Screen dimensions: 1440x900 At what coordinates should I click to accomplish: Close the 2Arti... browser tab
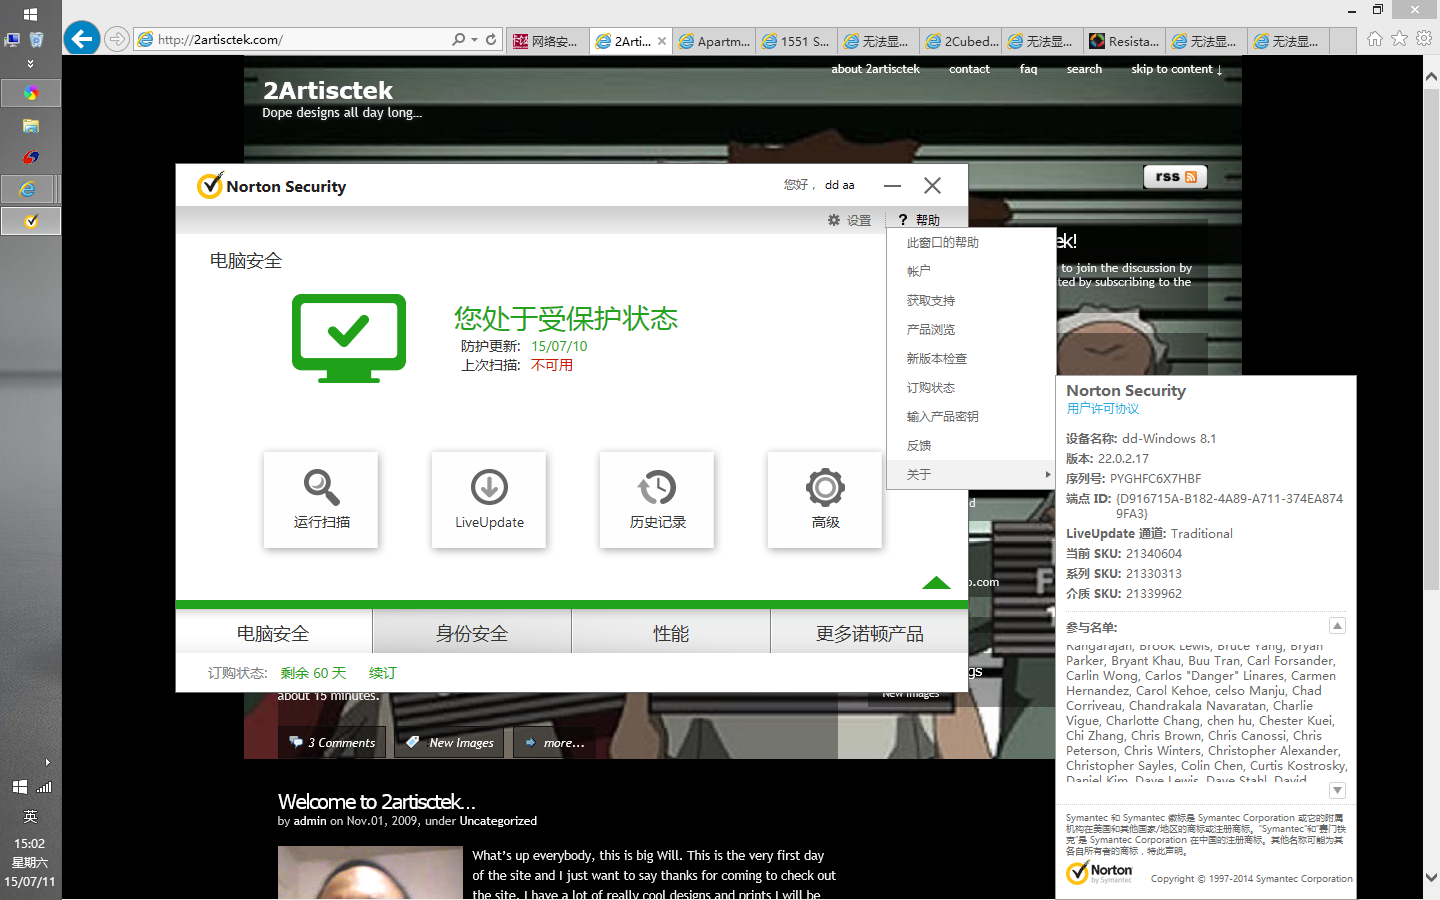click(x=661, y=41)
